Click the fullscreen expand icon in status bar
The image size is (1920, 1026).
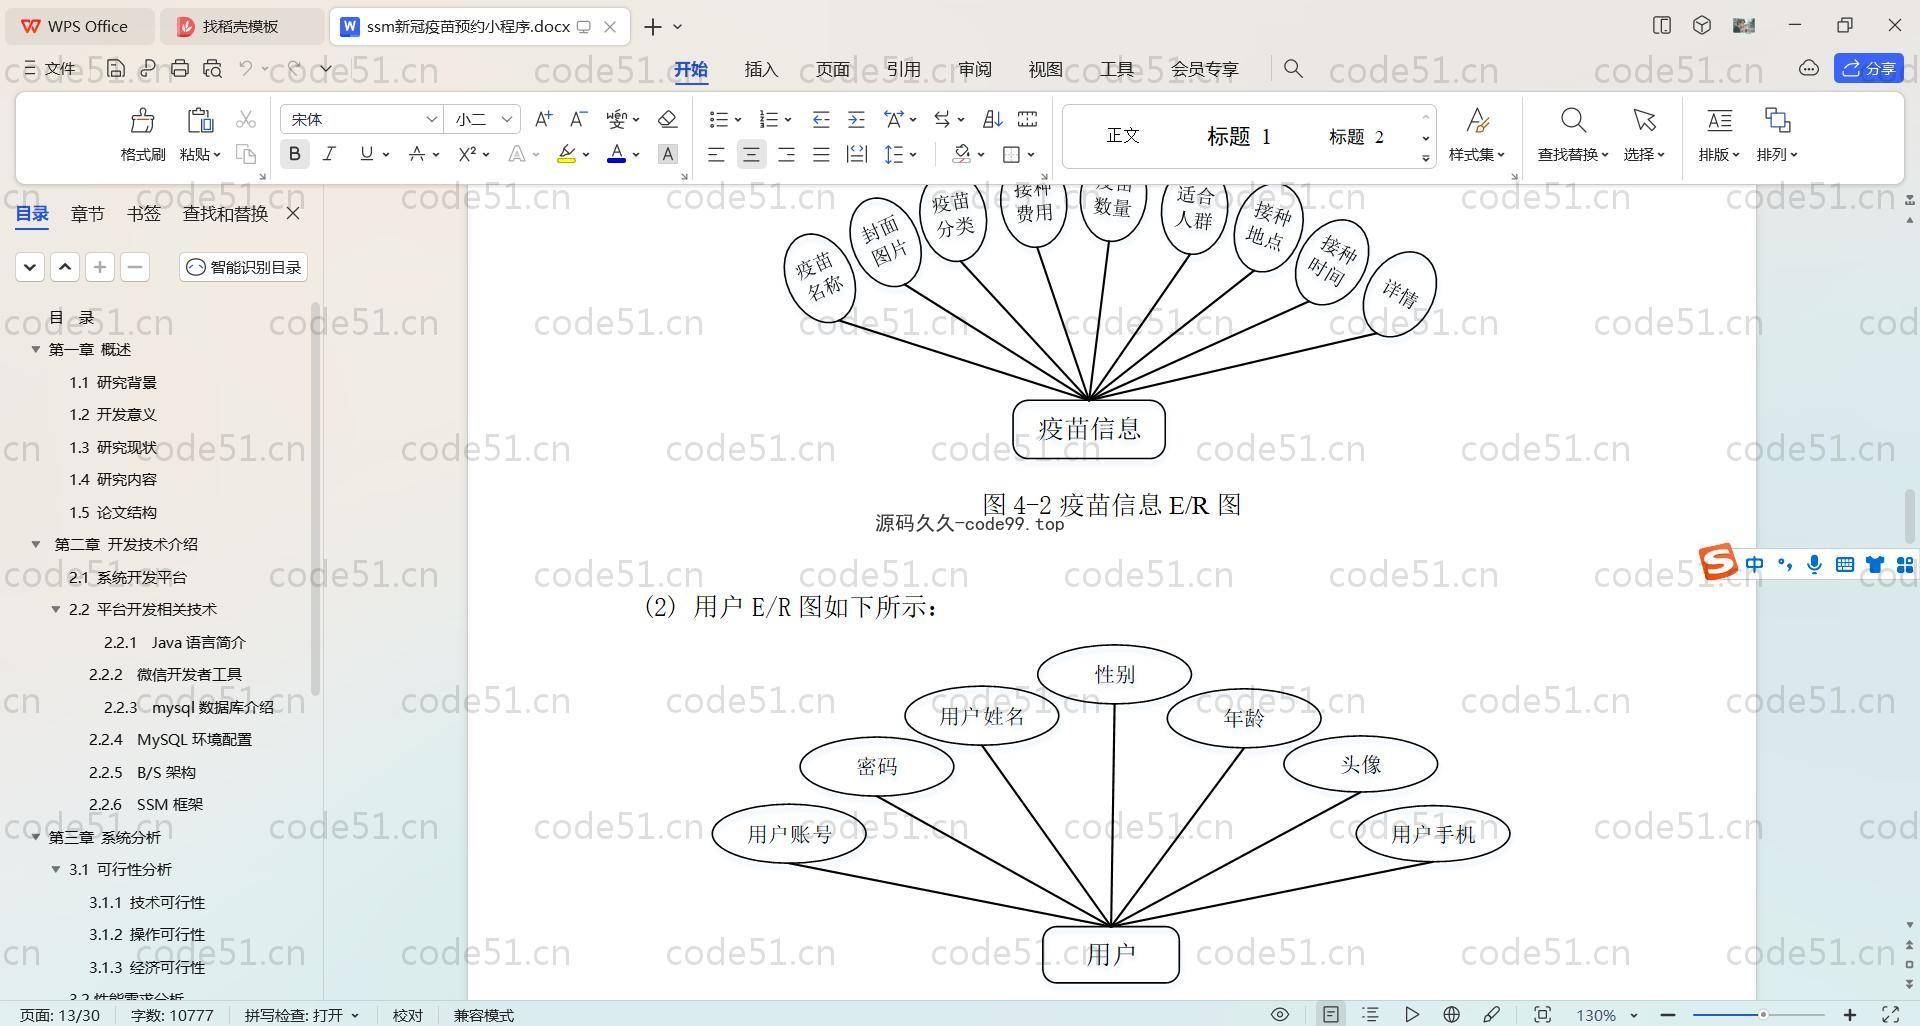click(1890, 1014)
